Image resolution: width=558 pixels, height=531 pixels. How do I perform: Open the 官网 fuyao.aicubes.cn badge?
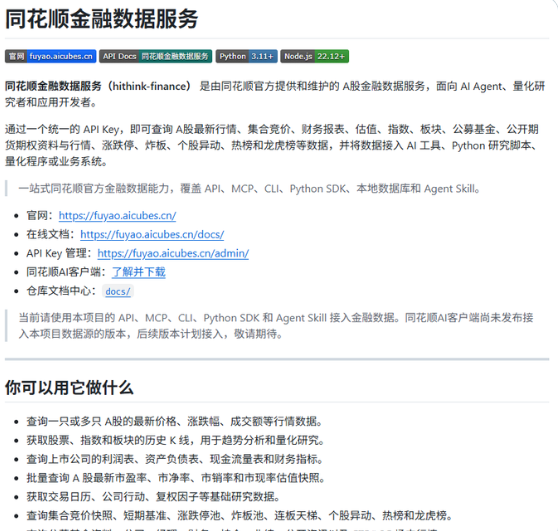(51, 56)
